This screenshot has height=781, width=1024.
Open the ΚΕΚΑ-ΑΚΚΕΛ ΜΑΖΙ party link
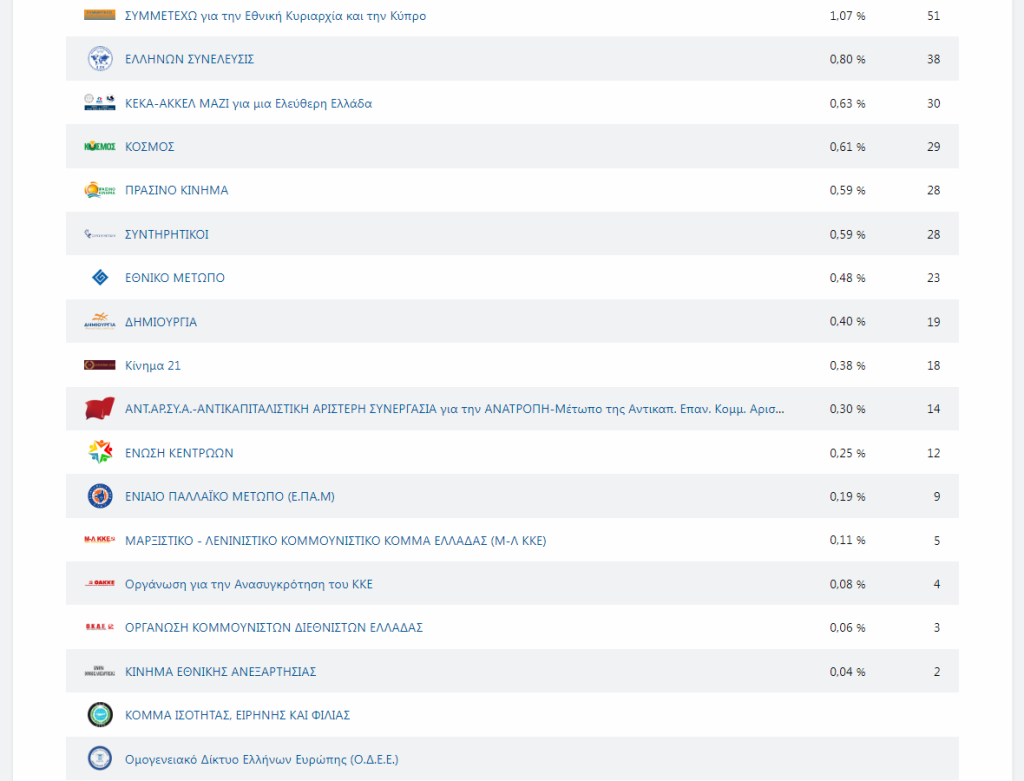click(248, 103)
